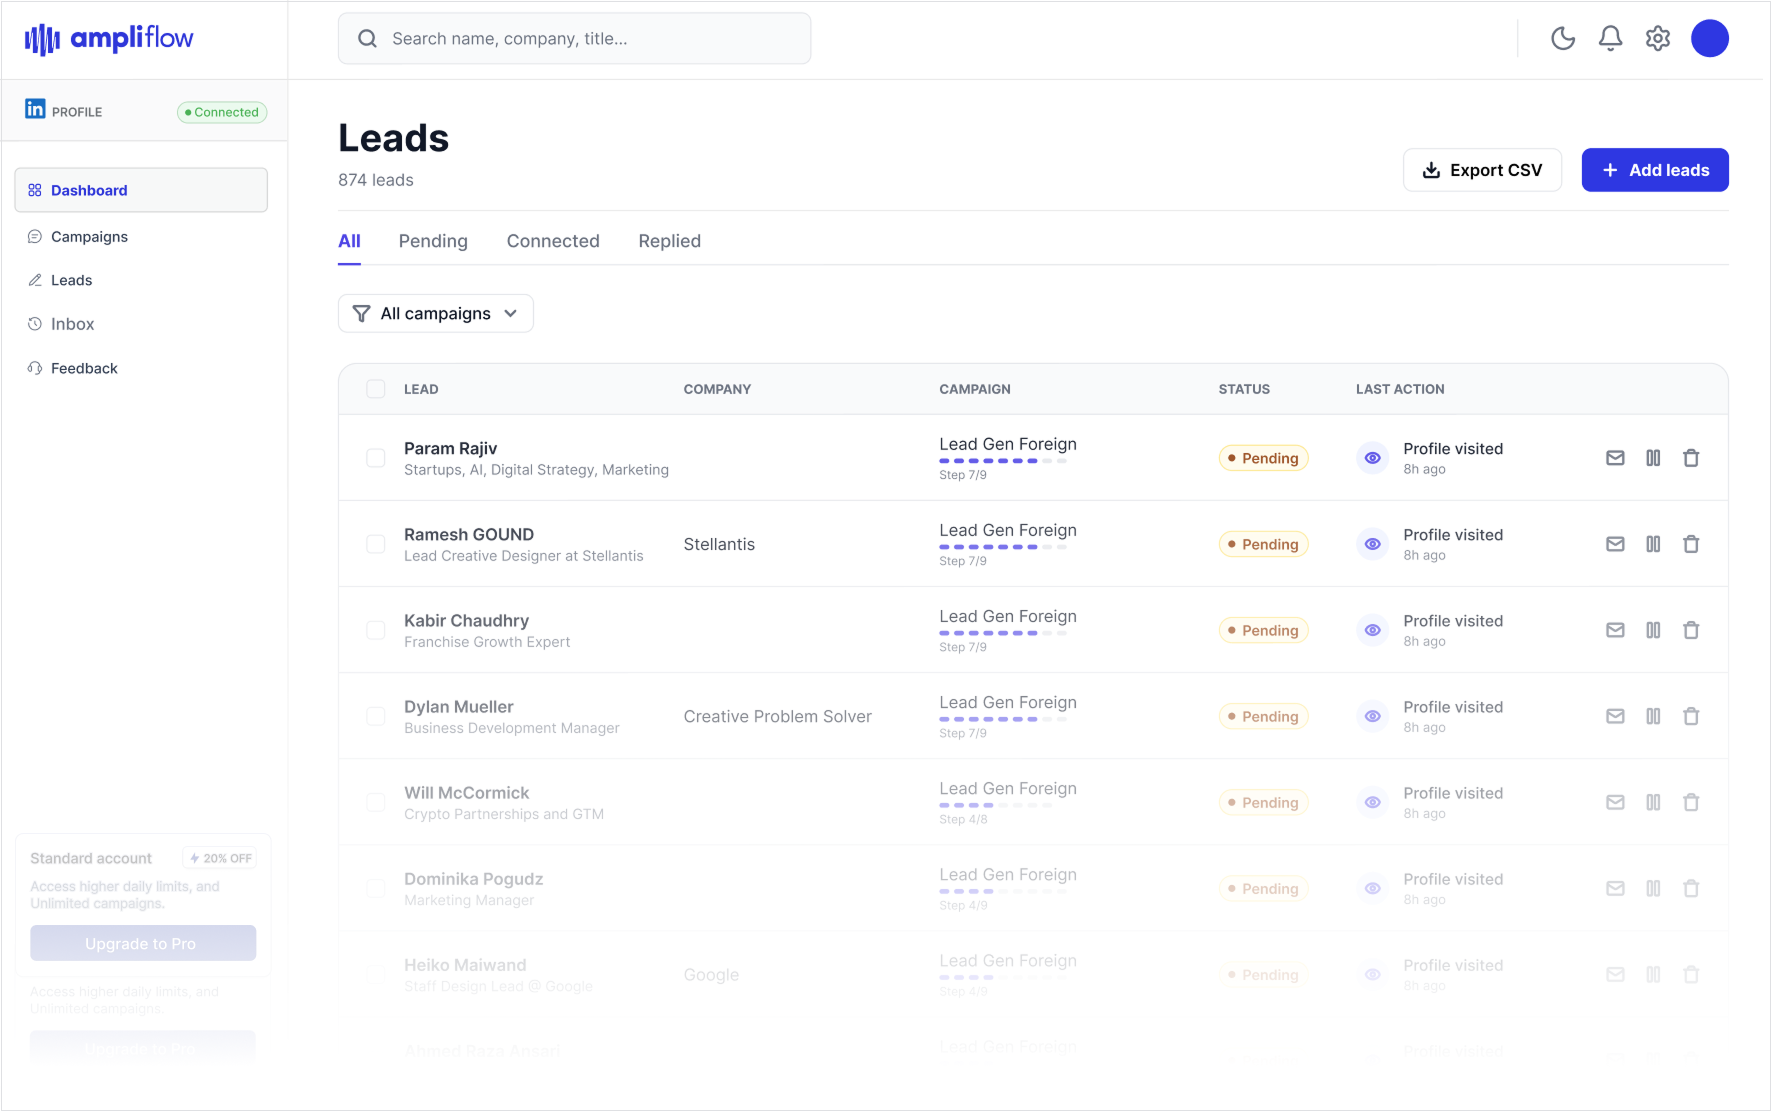
Task: Open the user avatar menu
Action: point(1710,38)
